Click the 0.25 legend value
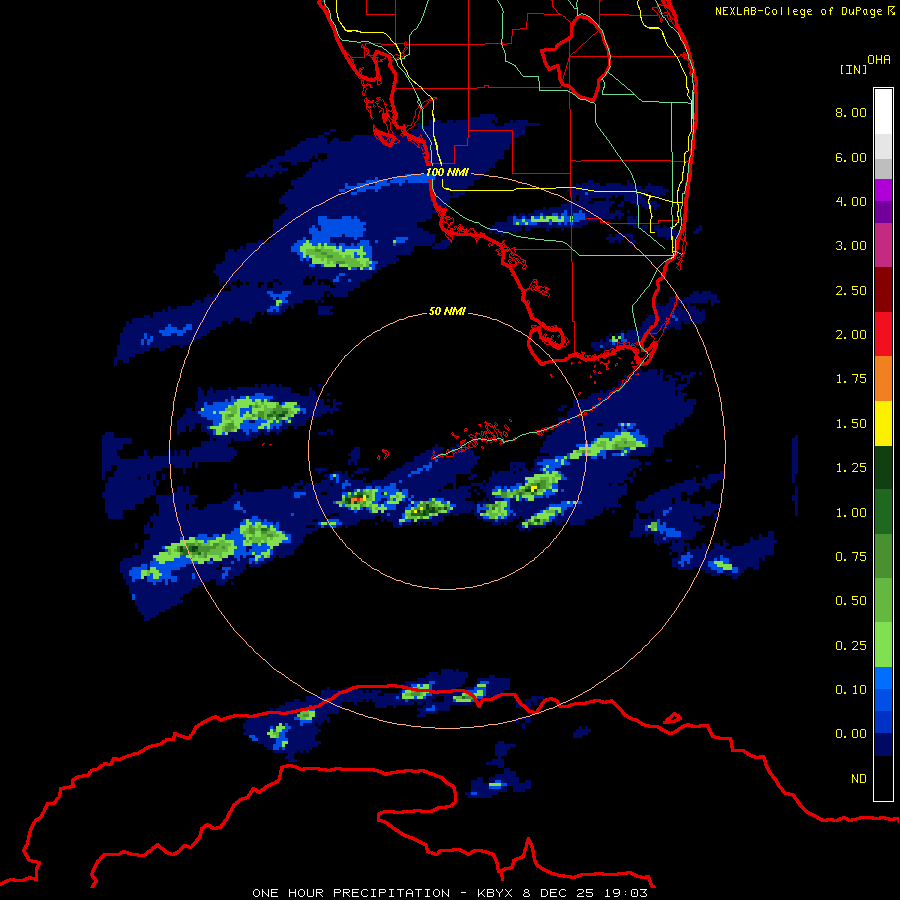900x900 pixels. [x=851, y=646]
